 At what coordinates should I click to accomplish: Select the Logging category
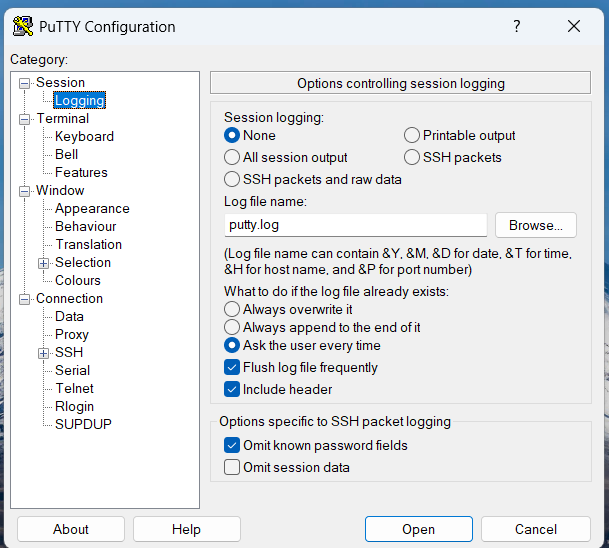coord(79,101)
